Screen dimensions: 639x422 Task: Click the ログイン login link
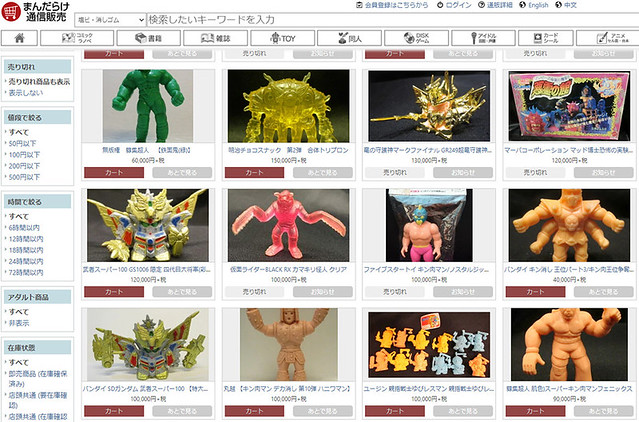(457, 5)
